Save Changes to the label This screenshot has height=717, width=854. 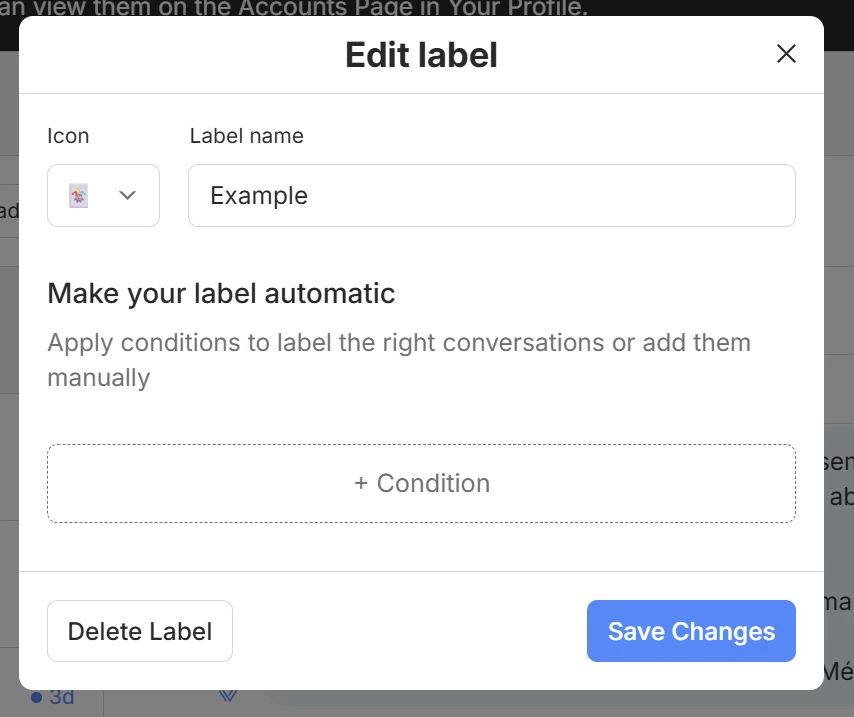tap(691, 631)
